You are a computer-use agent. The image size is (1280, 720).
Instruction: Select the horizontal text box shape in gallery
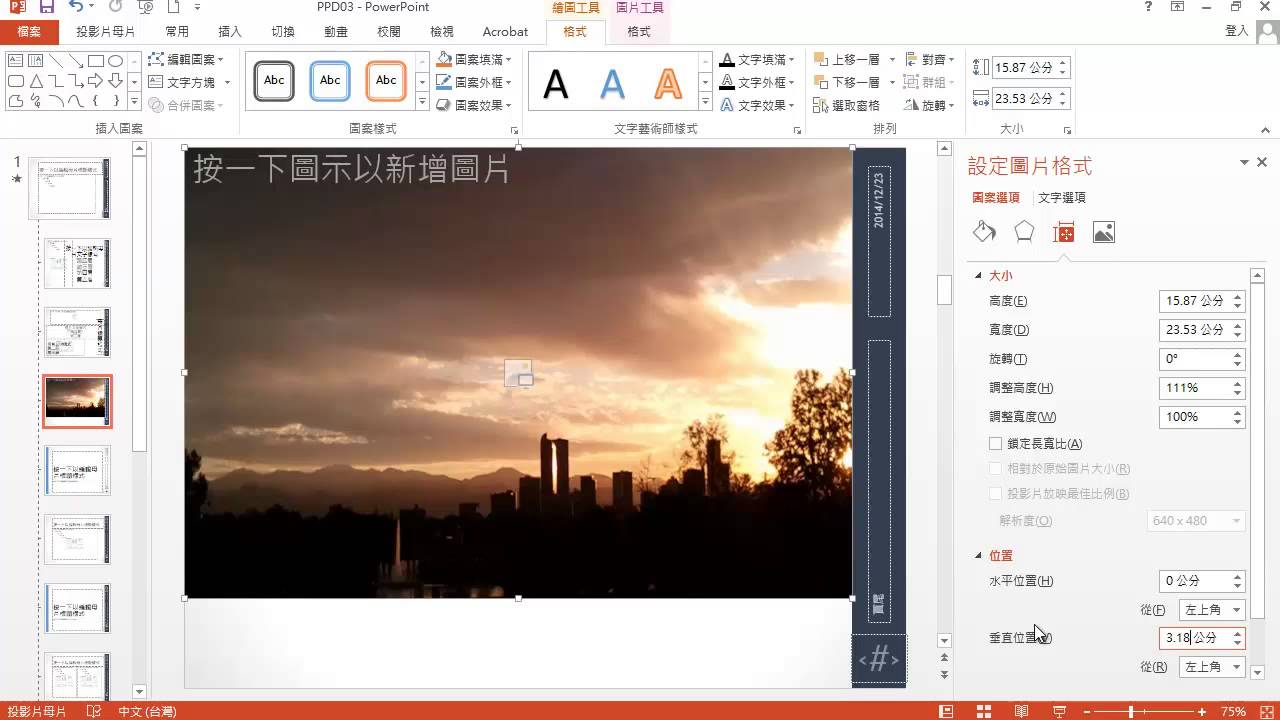point(16,60)
